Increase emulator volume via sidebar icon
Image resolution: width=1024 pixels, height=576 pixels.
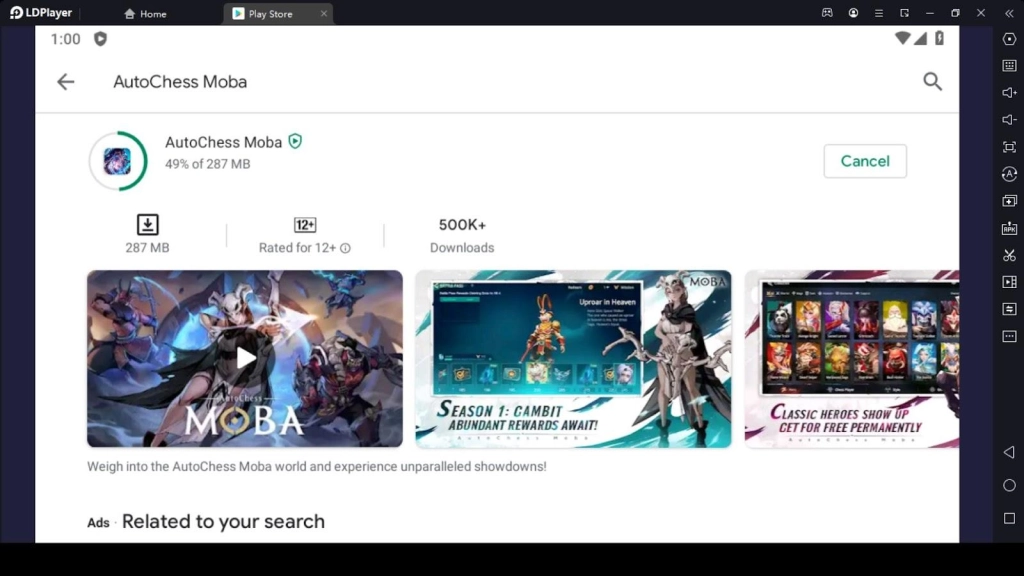point(1009,94)
